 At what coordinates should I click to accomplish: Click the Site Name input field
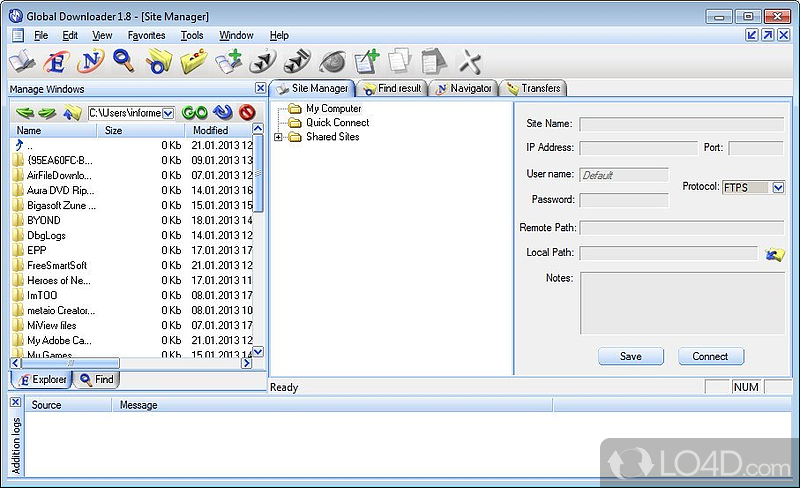(x=682, y=124)
